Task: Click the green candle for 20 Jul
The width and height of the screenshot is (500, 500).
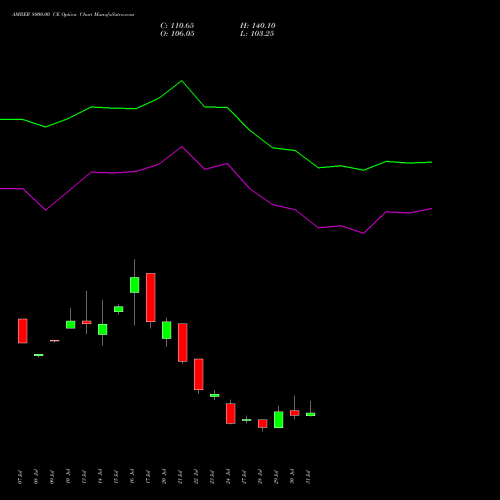Action: [167, 330]
